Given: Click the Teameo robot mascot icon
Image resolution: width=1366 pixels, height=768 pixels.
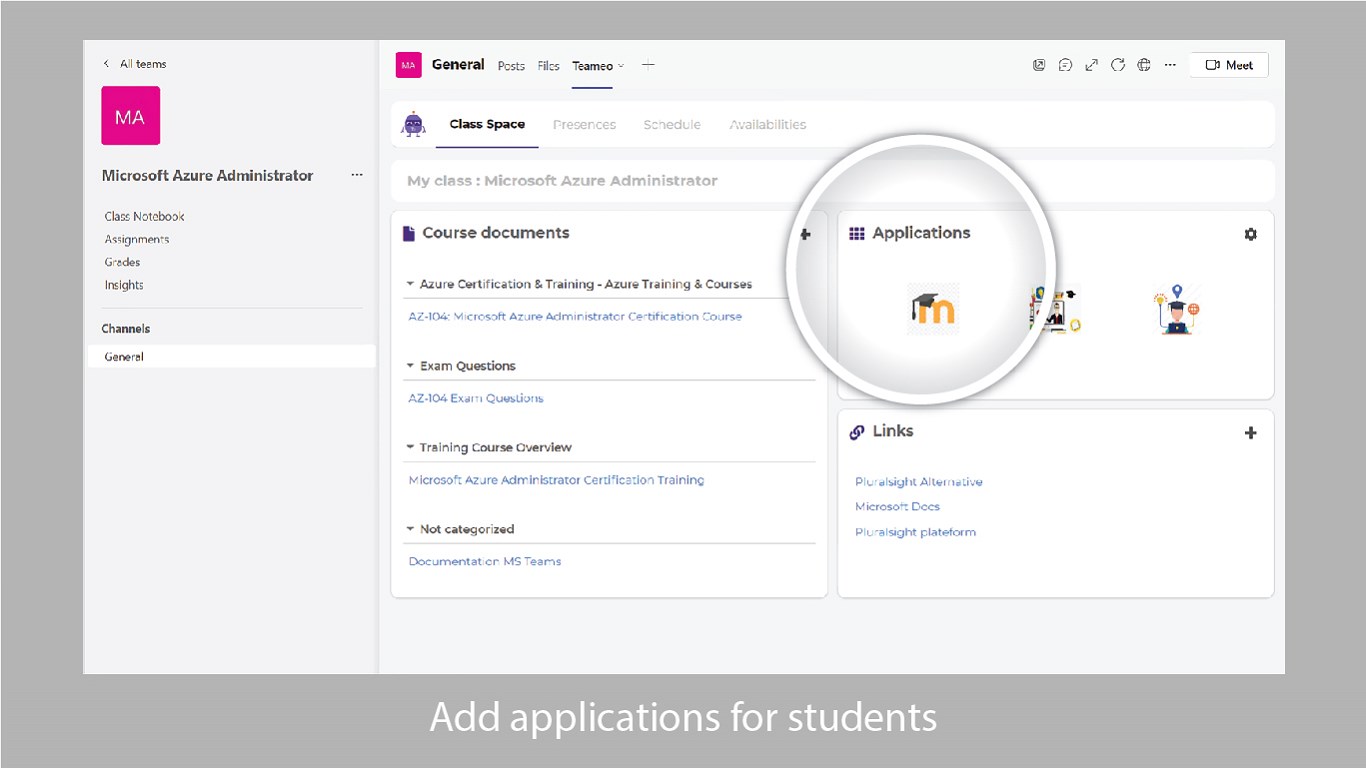Looking at the screenshot, I should [x=413, y=124].
